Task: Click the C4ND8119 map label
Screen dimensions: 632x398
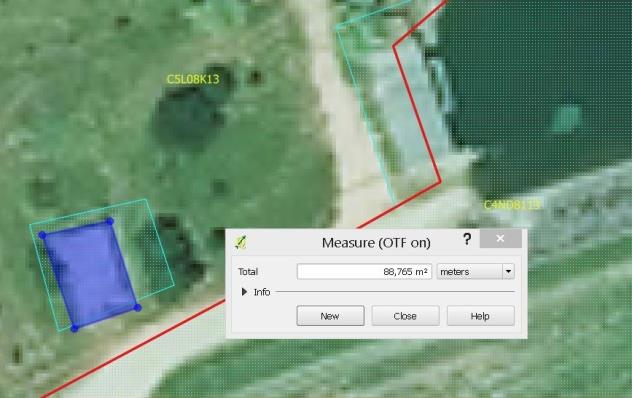Action: 512,205
